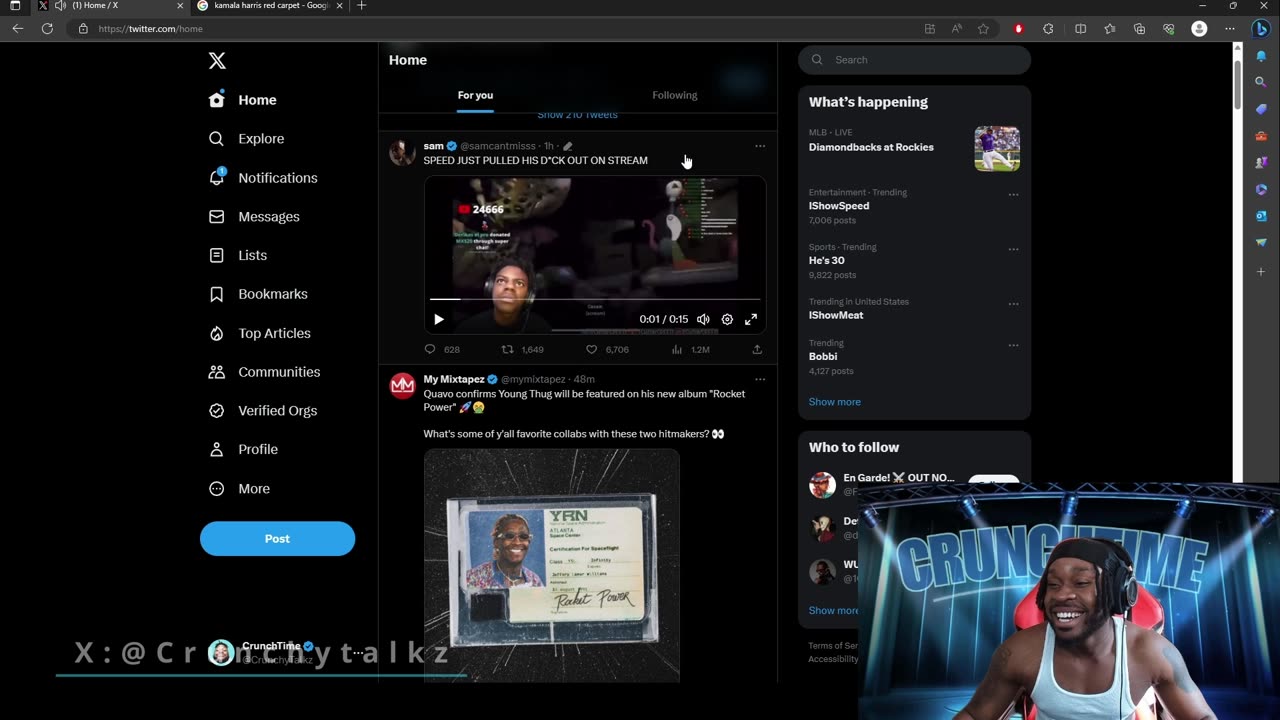The width and height of the screenshot is (1280, 720).
Task: Open options for IShowMeat trend
Action: (1013, 303)
